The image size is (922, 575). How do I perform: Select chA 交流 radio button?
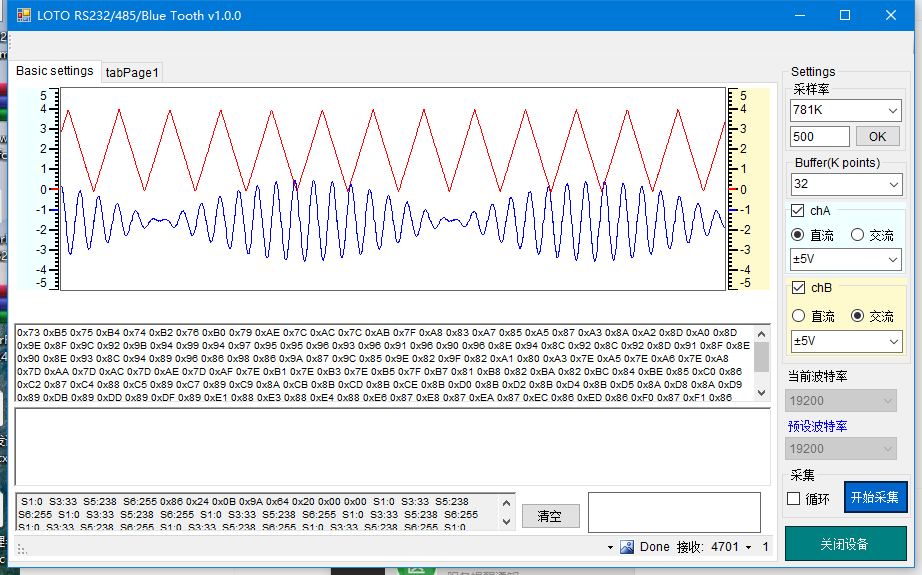click(x=857, y=235)
